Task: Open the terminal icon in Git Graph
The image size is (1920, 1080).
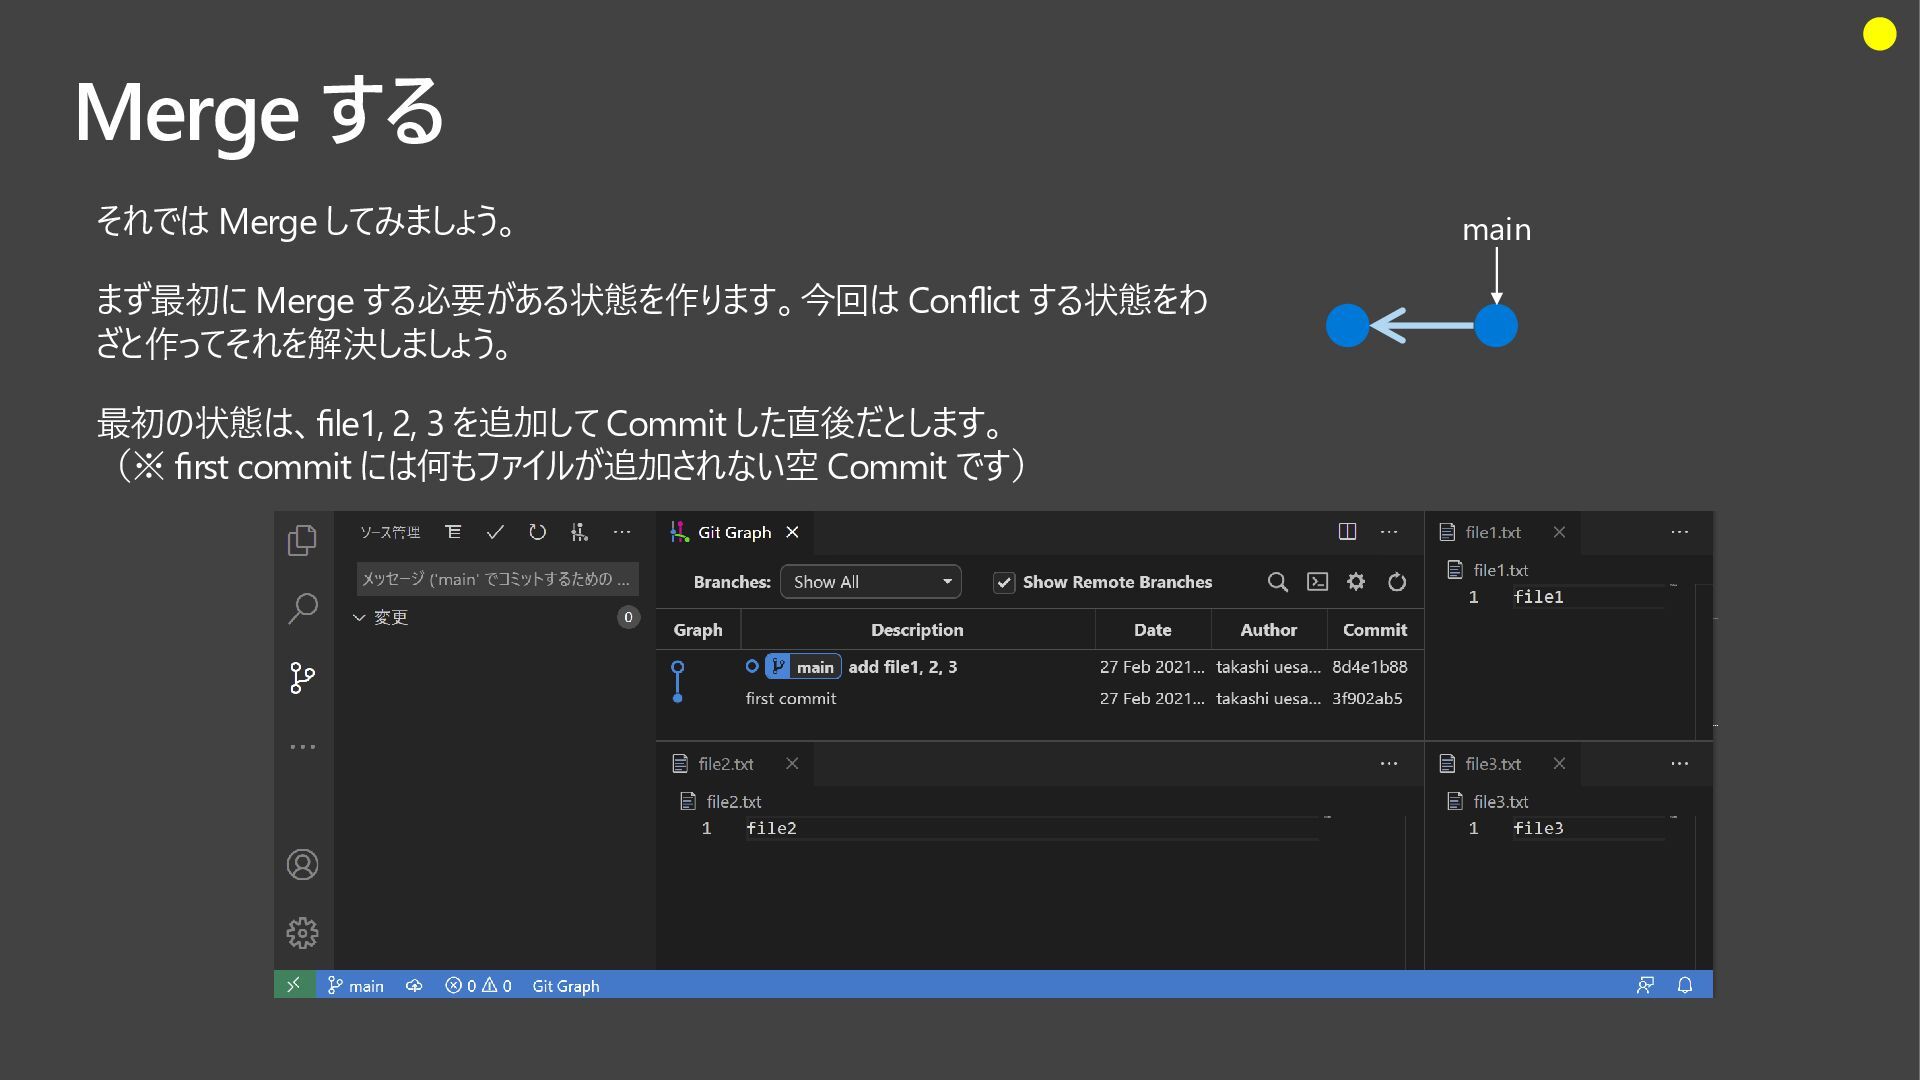Action: (1317, 582)
